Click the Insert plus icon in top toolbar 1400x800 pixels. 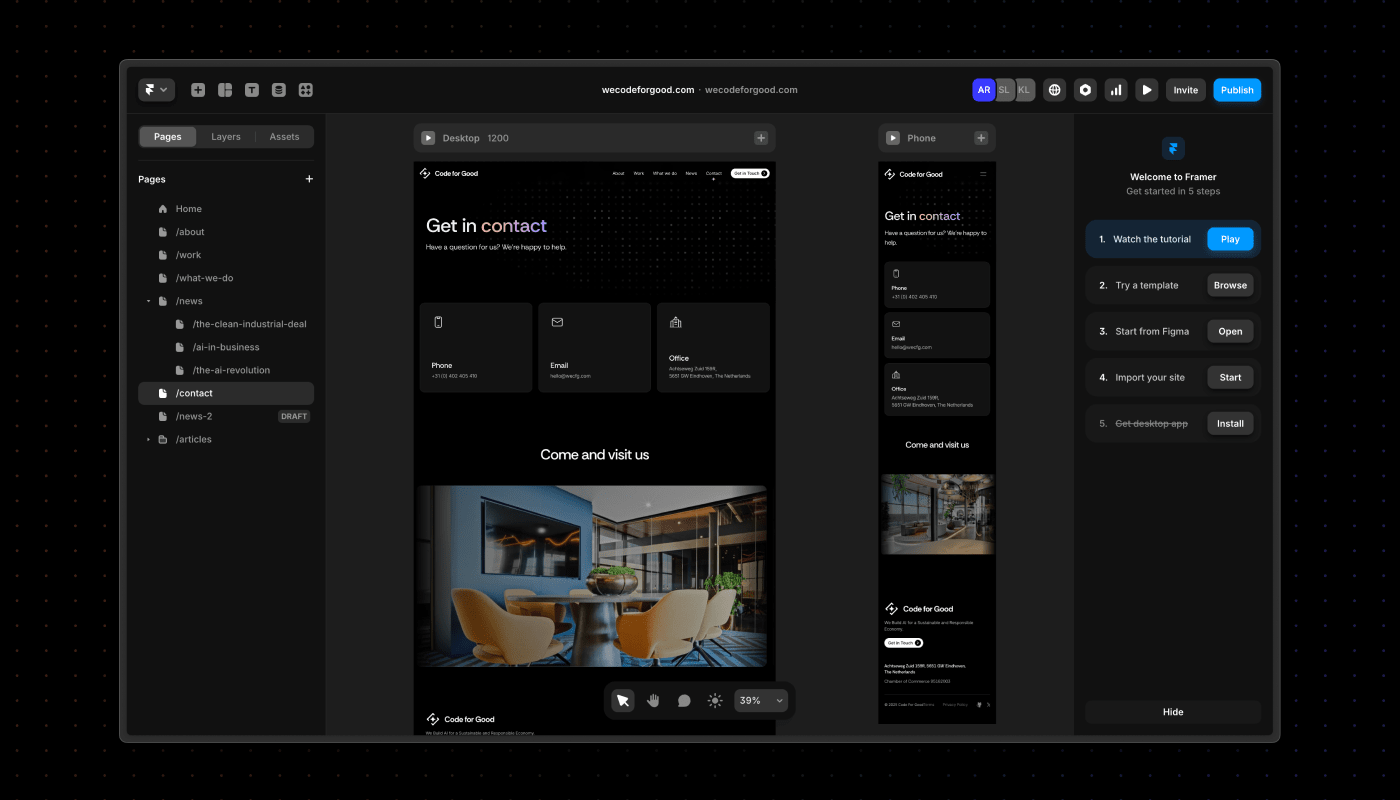click(198, 90)
